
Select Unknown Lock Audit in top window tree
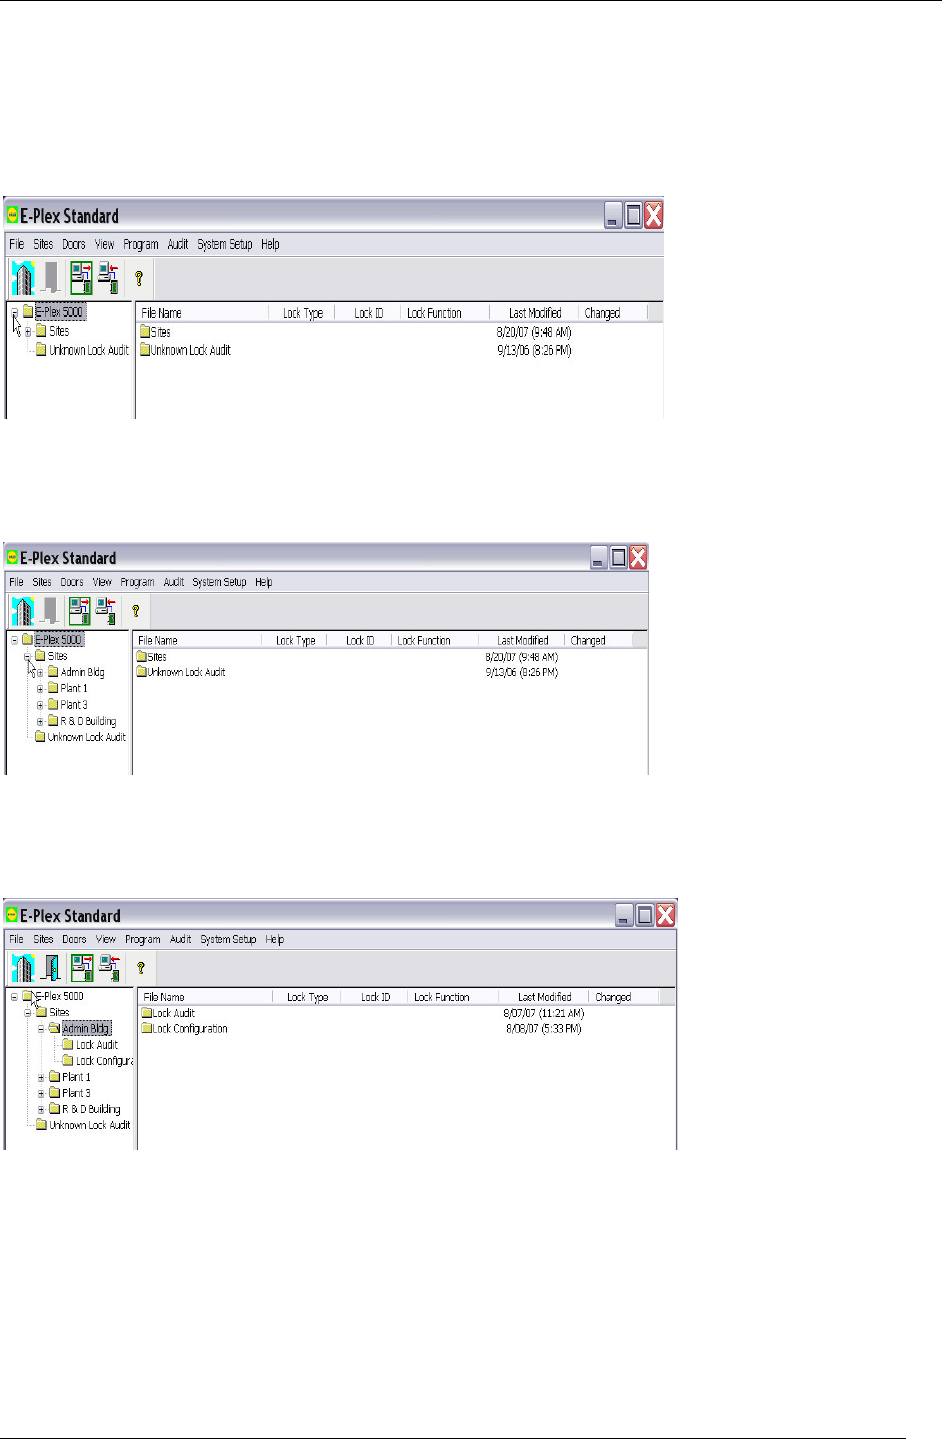tap(89, 351)
